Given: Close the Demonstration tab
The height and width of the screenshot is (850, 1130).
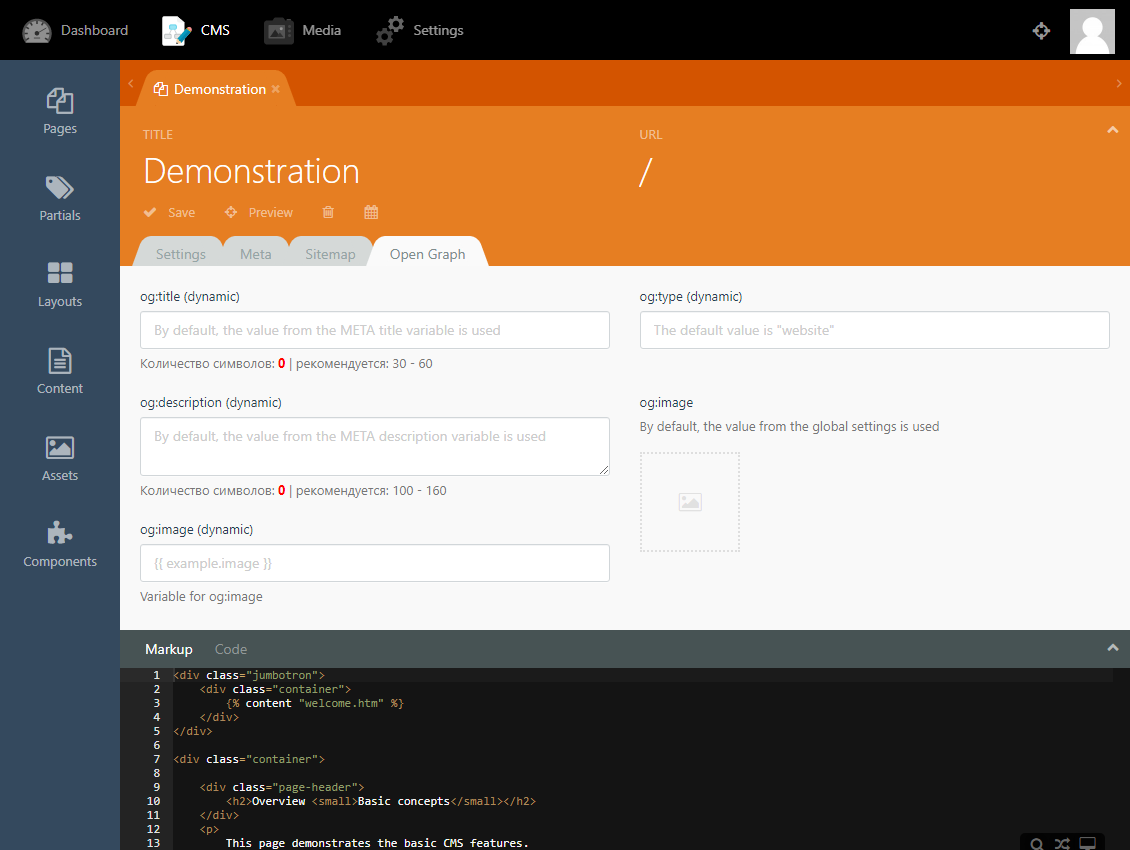Looking at the screenshot, I should coord(275,89).
